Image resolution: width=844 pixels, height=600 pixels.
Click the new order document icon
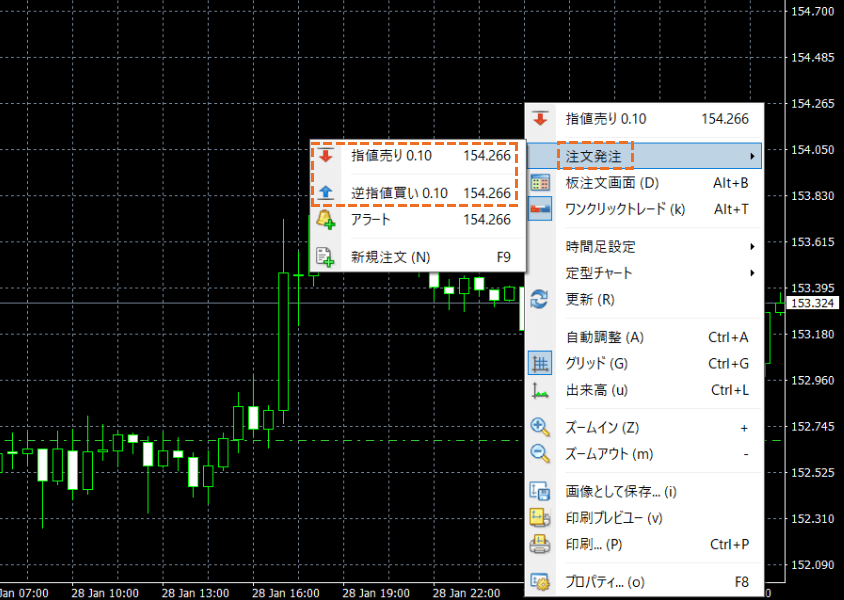point(326,257)
